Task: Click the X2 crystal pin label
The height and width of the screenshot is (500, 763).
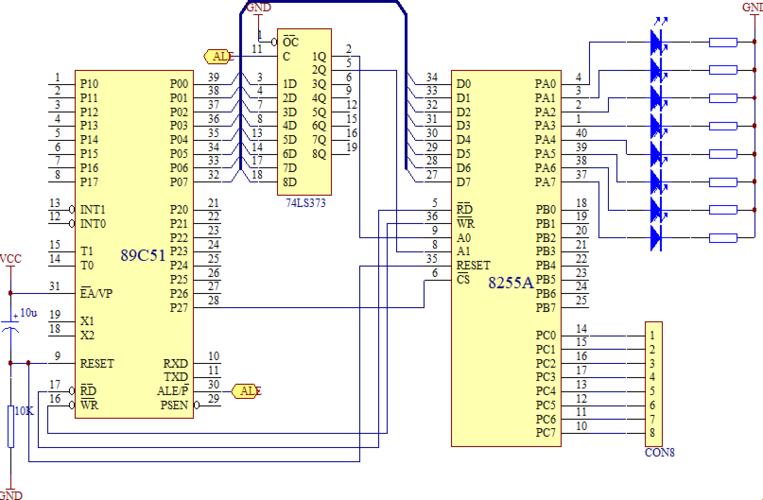Action: pyautogui.click(x=87, y=336)
